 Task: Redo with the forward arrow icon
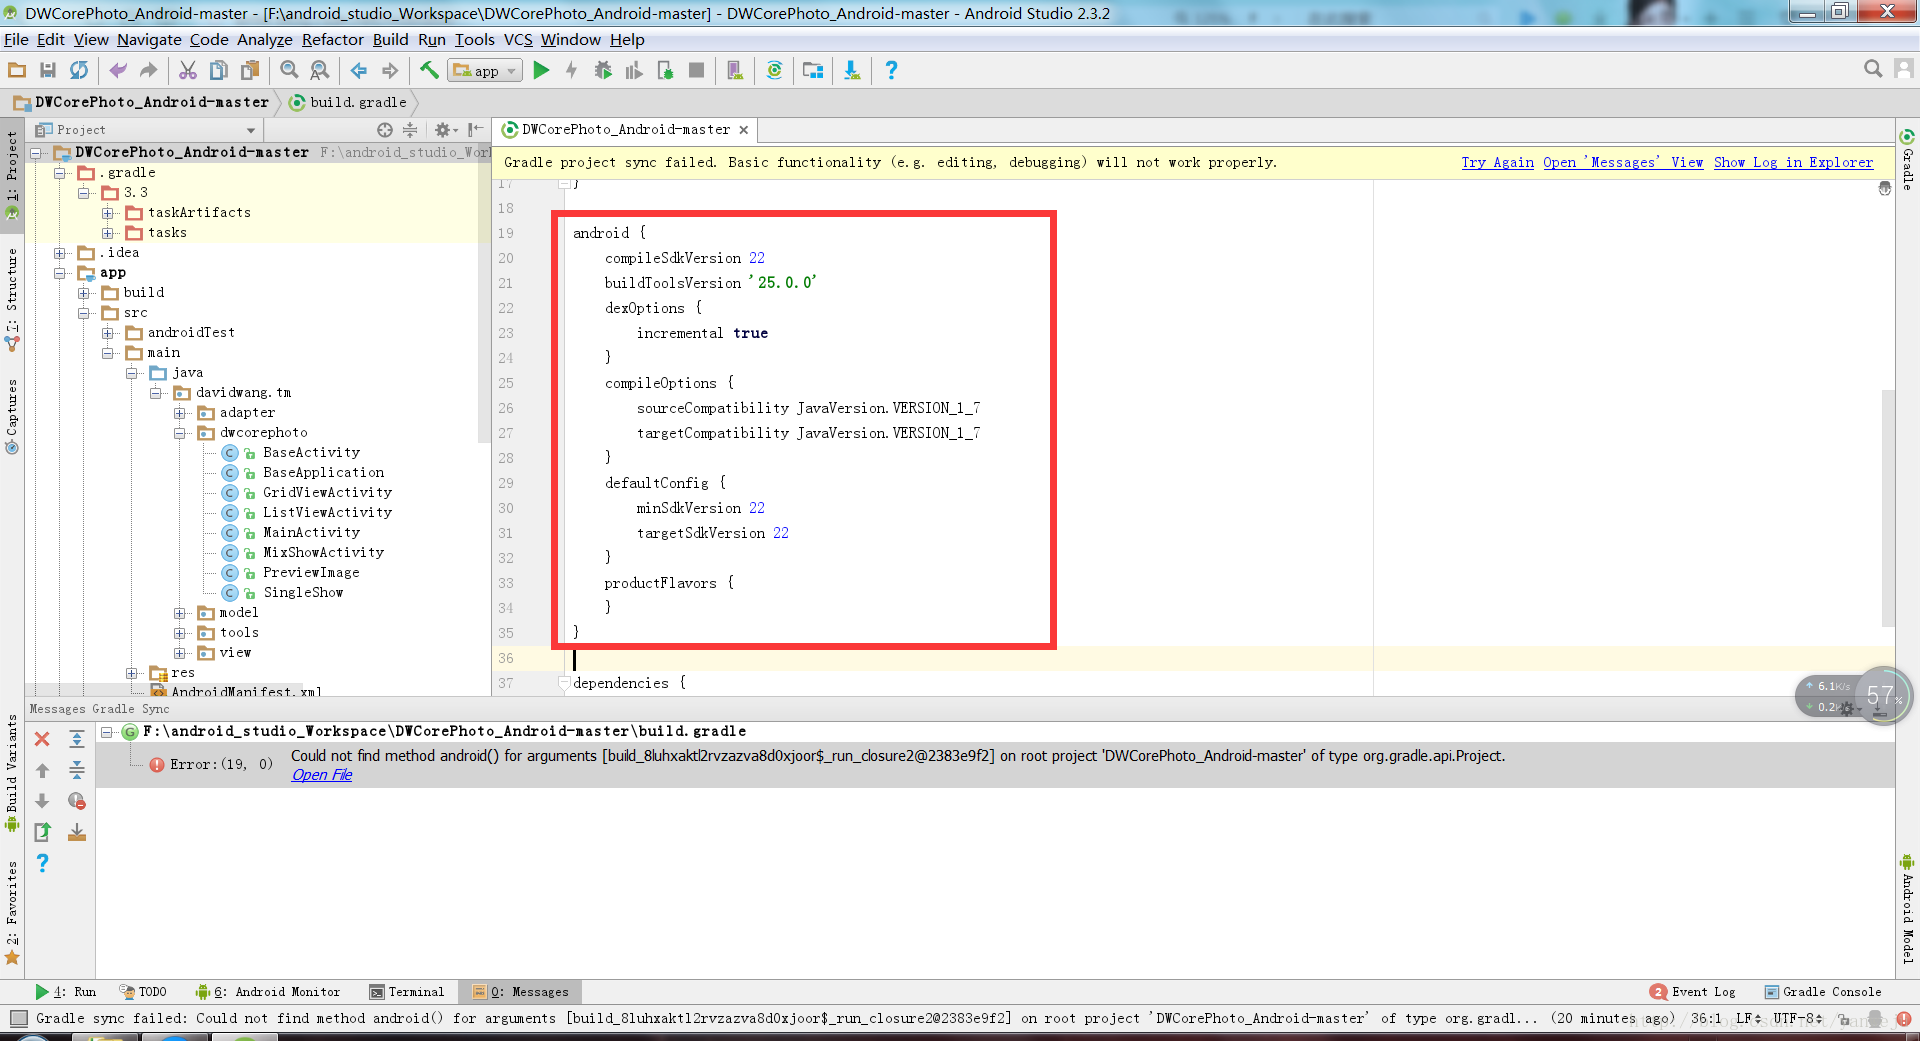(x=148, y=70)
